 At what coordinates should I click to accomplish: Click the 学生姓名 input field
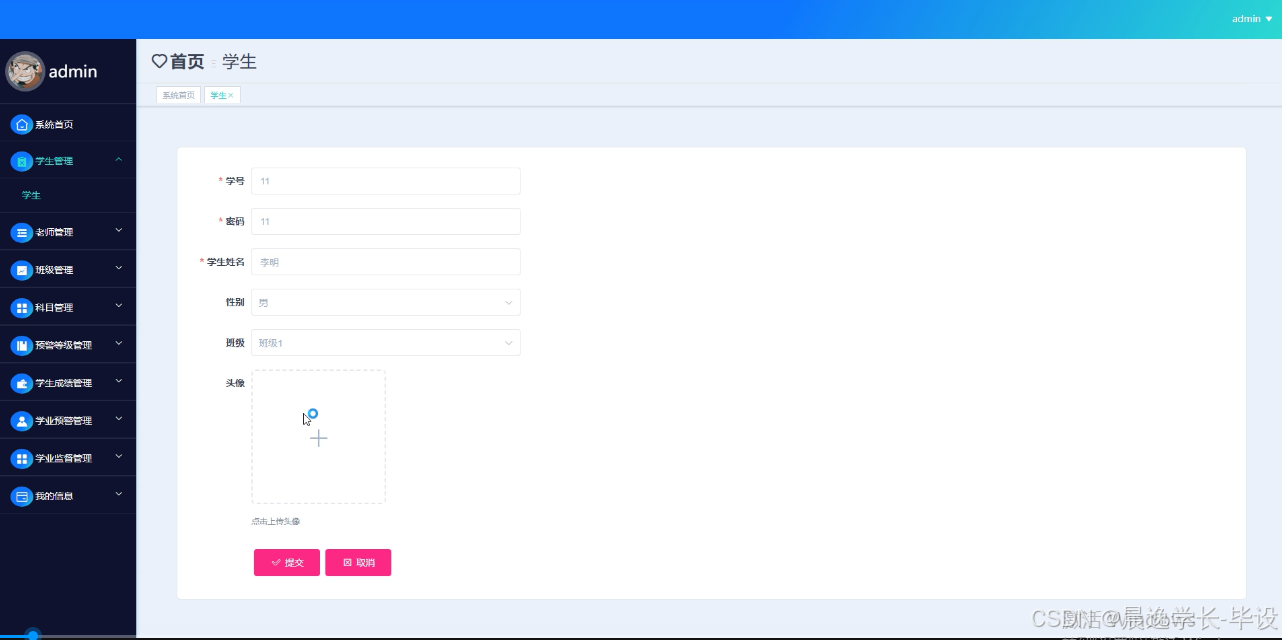click(386, 262)
